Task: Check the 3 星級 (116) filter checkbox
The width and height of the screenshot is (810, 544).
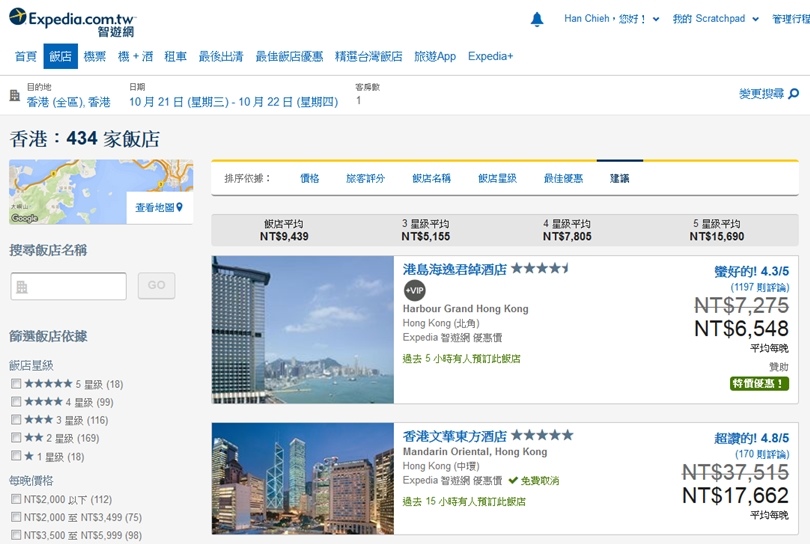Action: pos(16,419)
